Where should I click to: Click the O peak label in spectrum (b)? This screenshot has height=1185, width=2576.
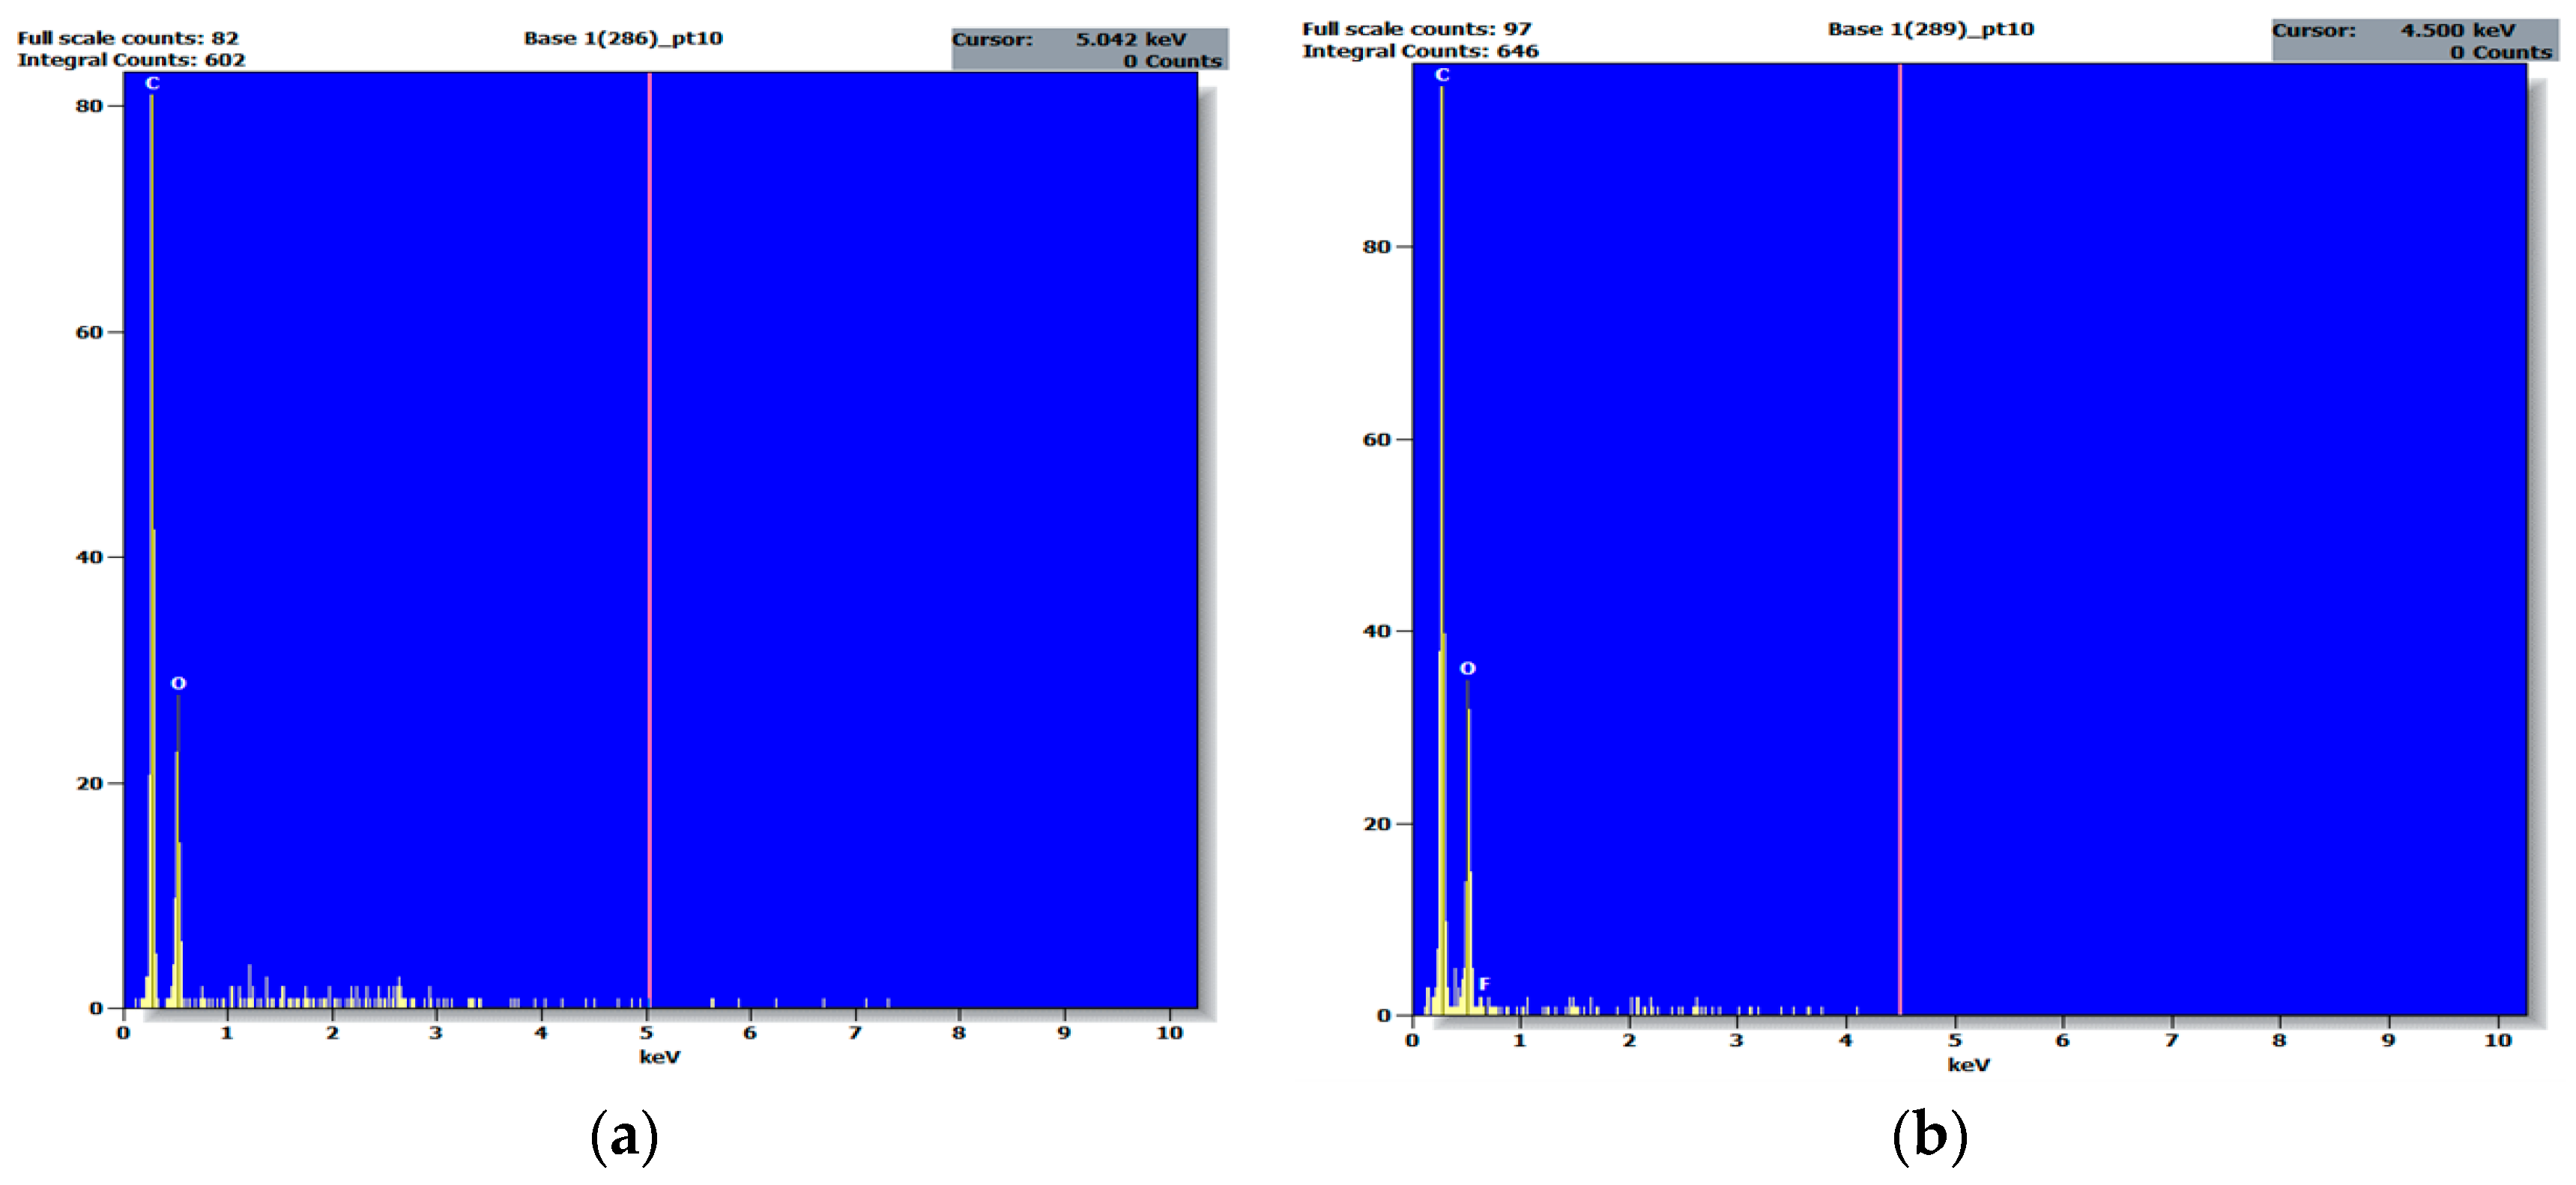point(1467,668)
